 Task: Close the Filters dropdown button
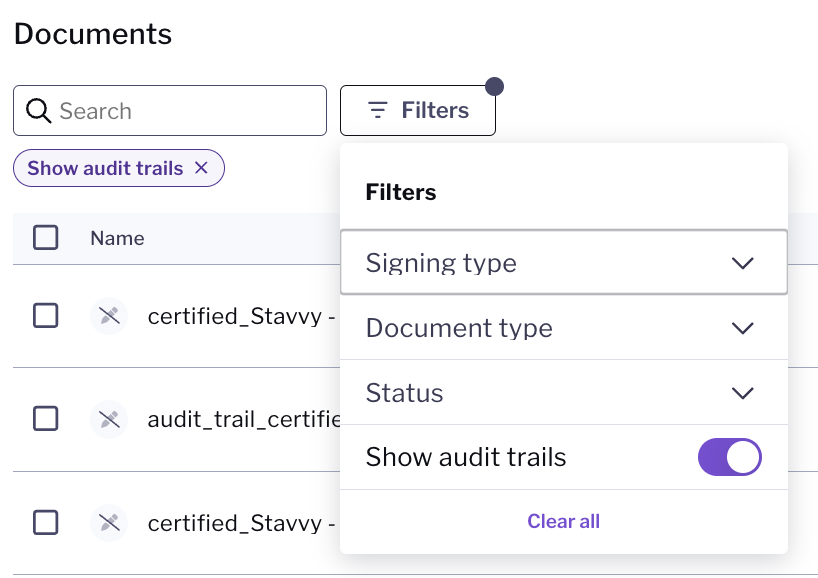tap(418, 111)
